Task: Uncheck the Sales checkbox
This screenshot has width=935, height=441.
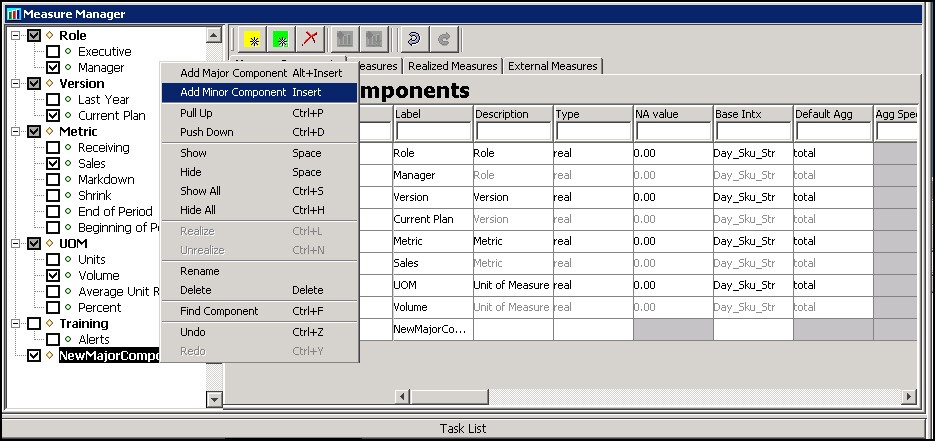Action: tap(53, 163)
